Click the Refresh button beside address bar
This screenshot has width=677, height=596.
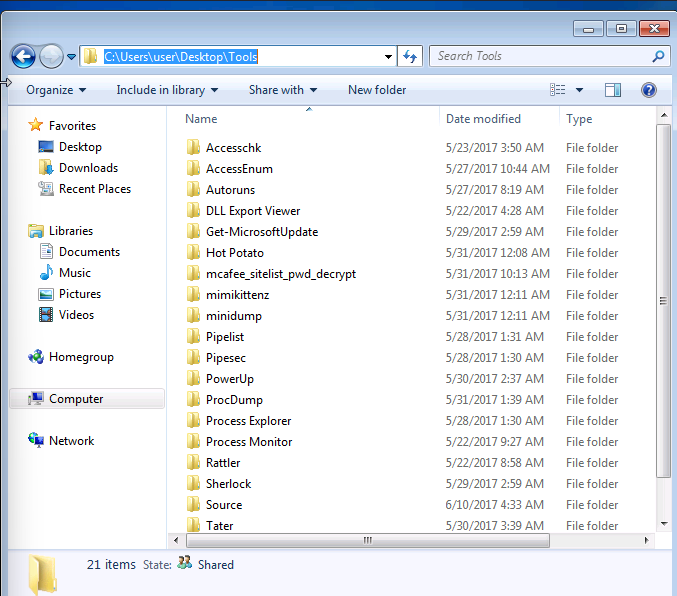pos(410,57)
